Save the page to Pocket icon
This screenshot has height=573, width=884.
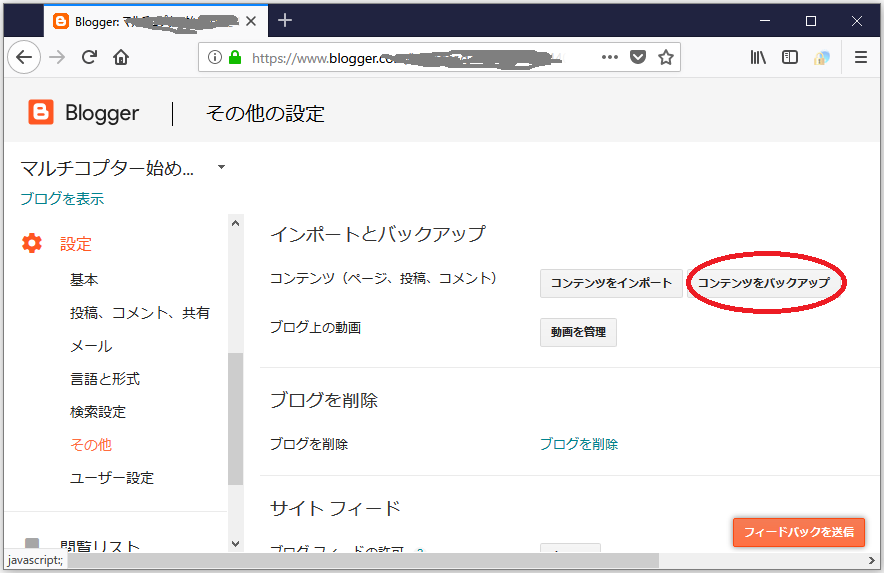point(638,58)
